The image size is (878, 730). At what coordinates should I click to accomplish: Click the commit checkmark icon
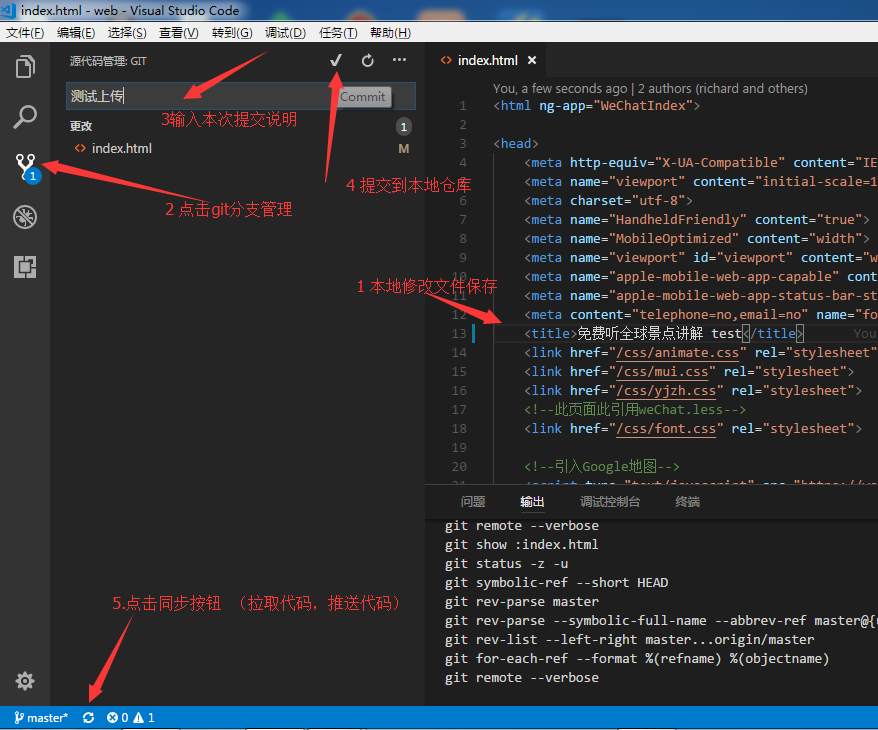tap(335, 60)
